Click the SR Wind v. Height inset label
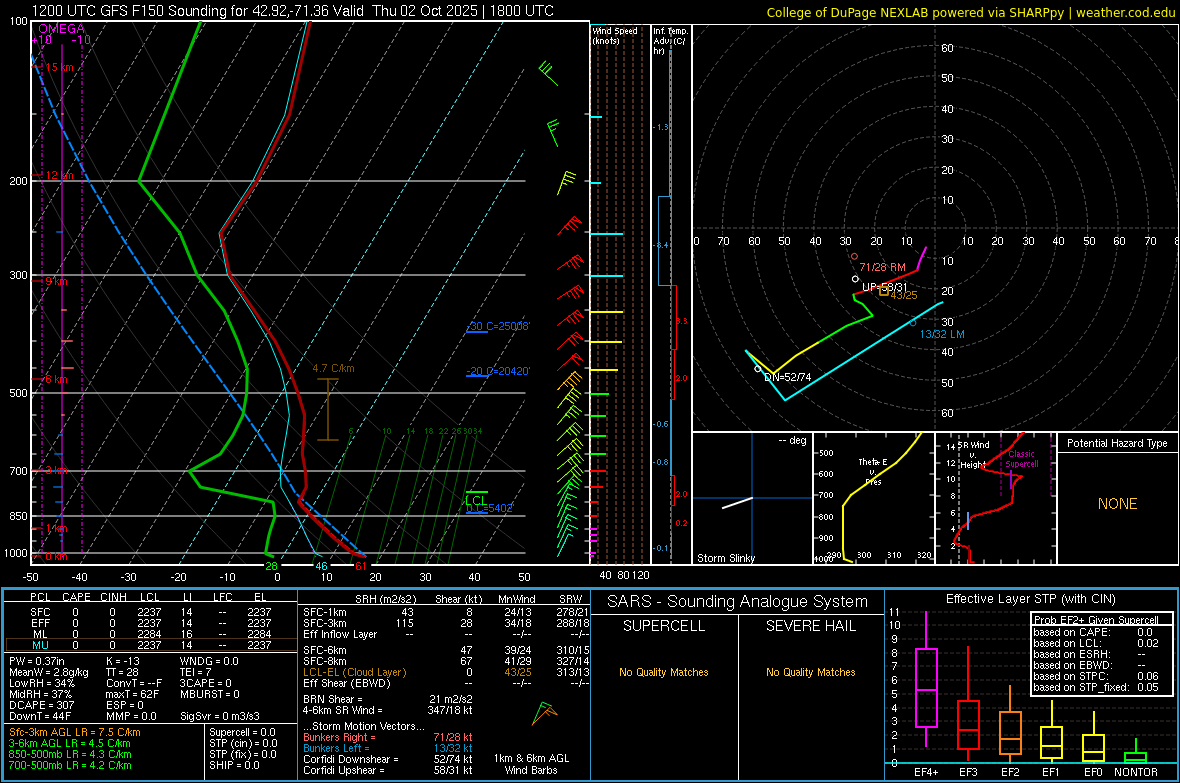 tap(974, 455)
